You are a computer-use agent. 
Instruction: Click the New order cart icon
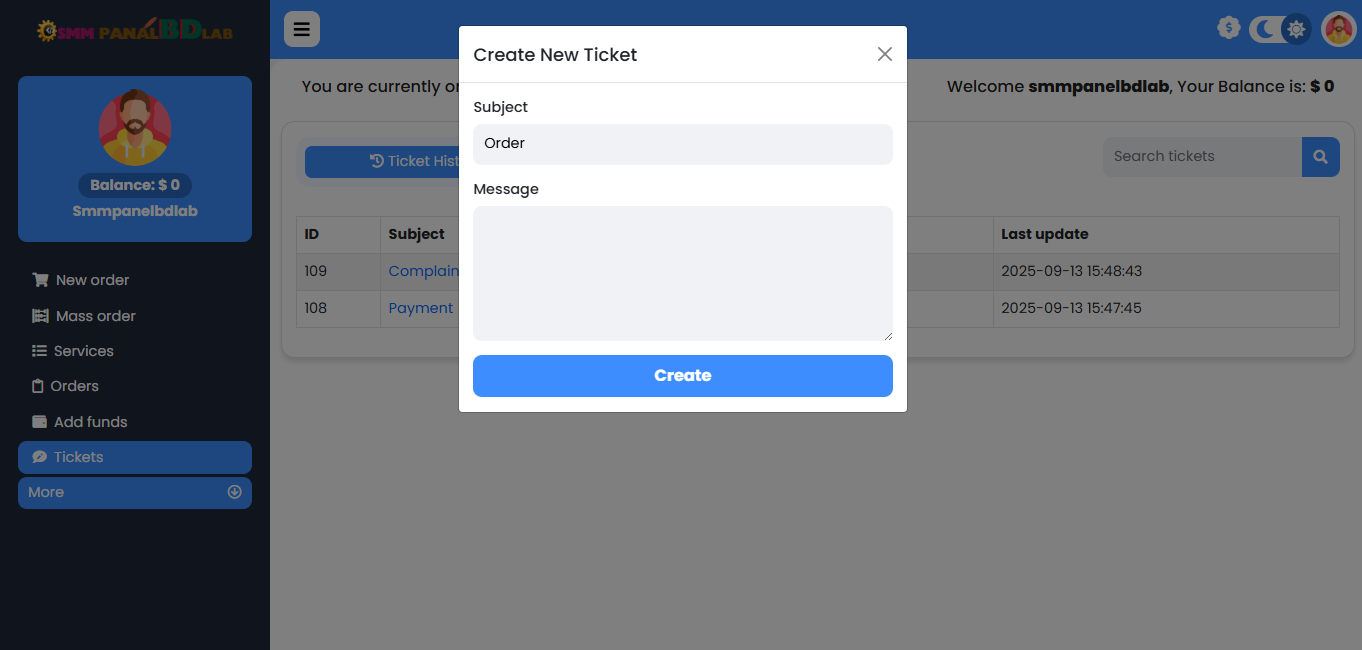[40, 280]
